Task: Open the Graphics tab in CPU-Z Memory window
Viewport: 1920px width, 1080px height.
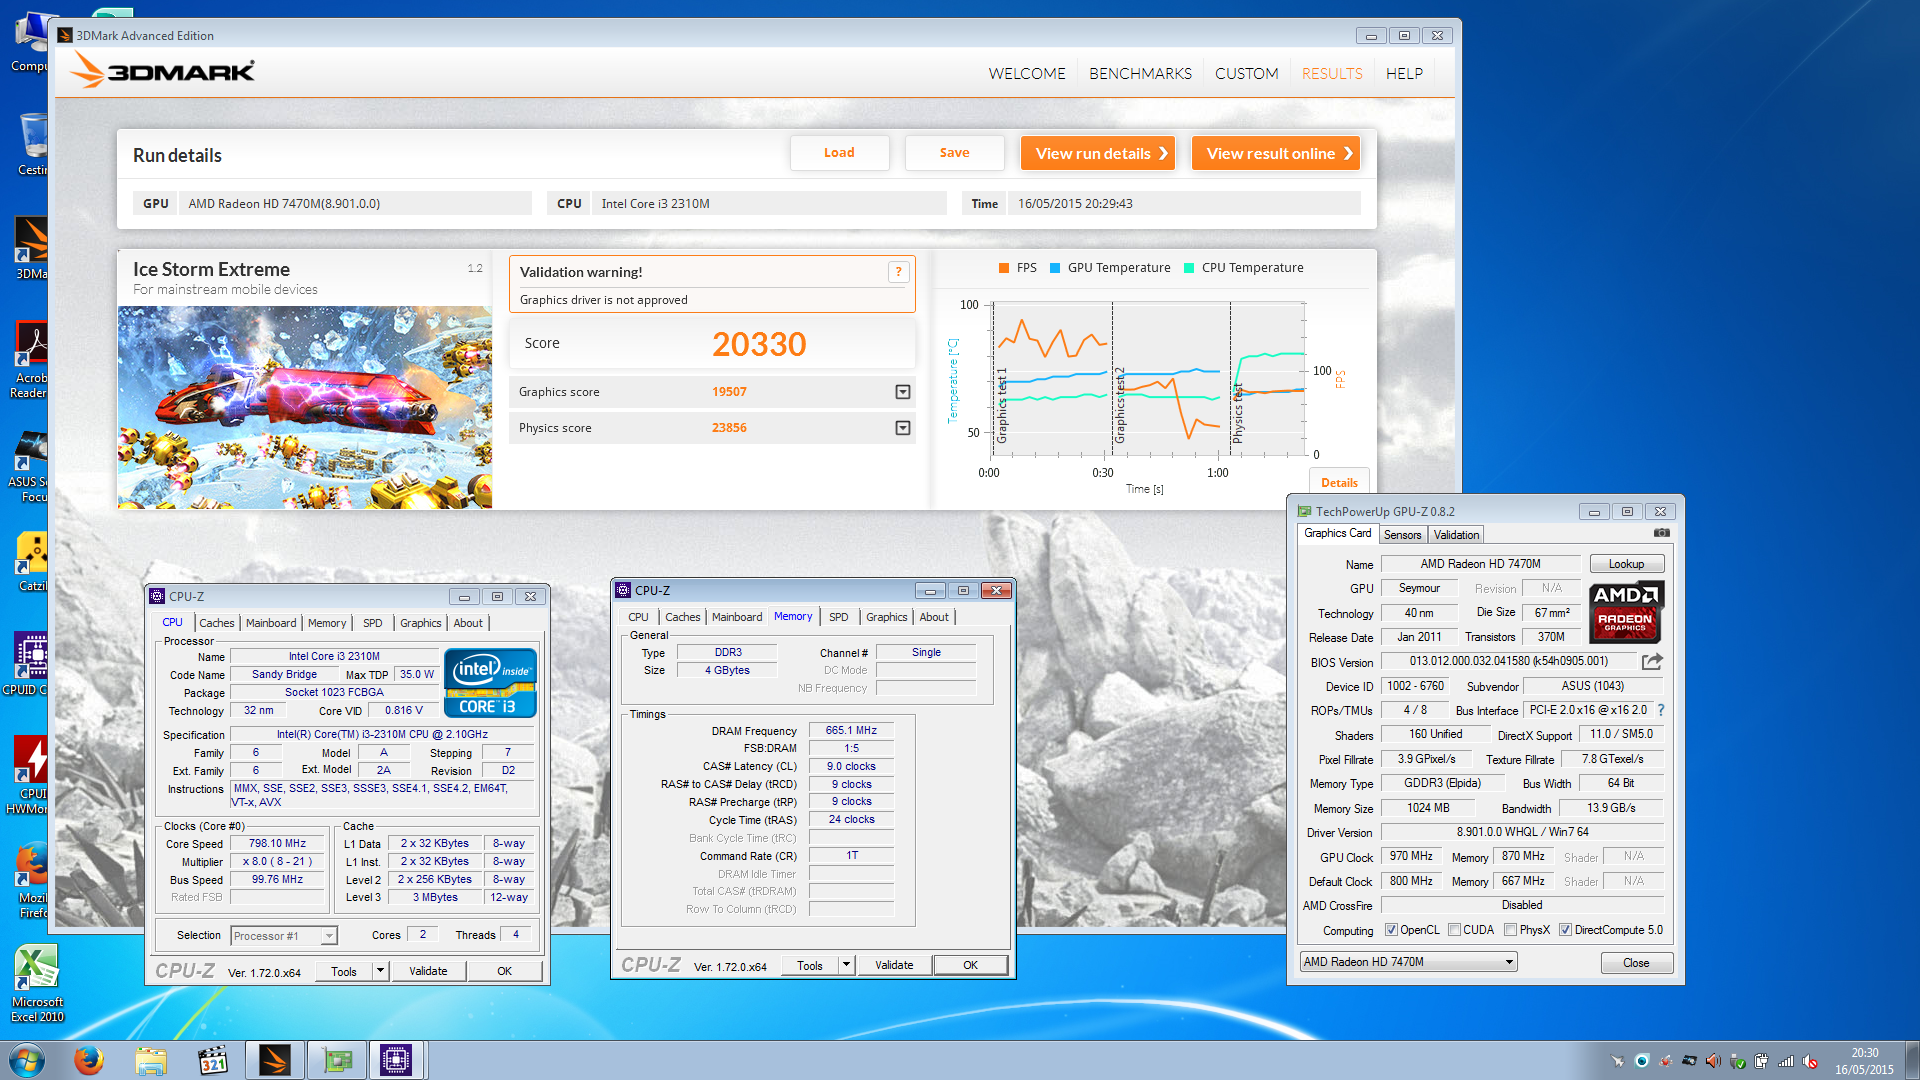Action: pyautogui.click(x=886, y=617)
